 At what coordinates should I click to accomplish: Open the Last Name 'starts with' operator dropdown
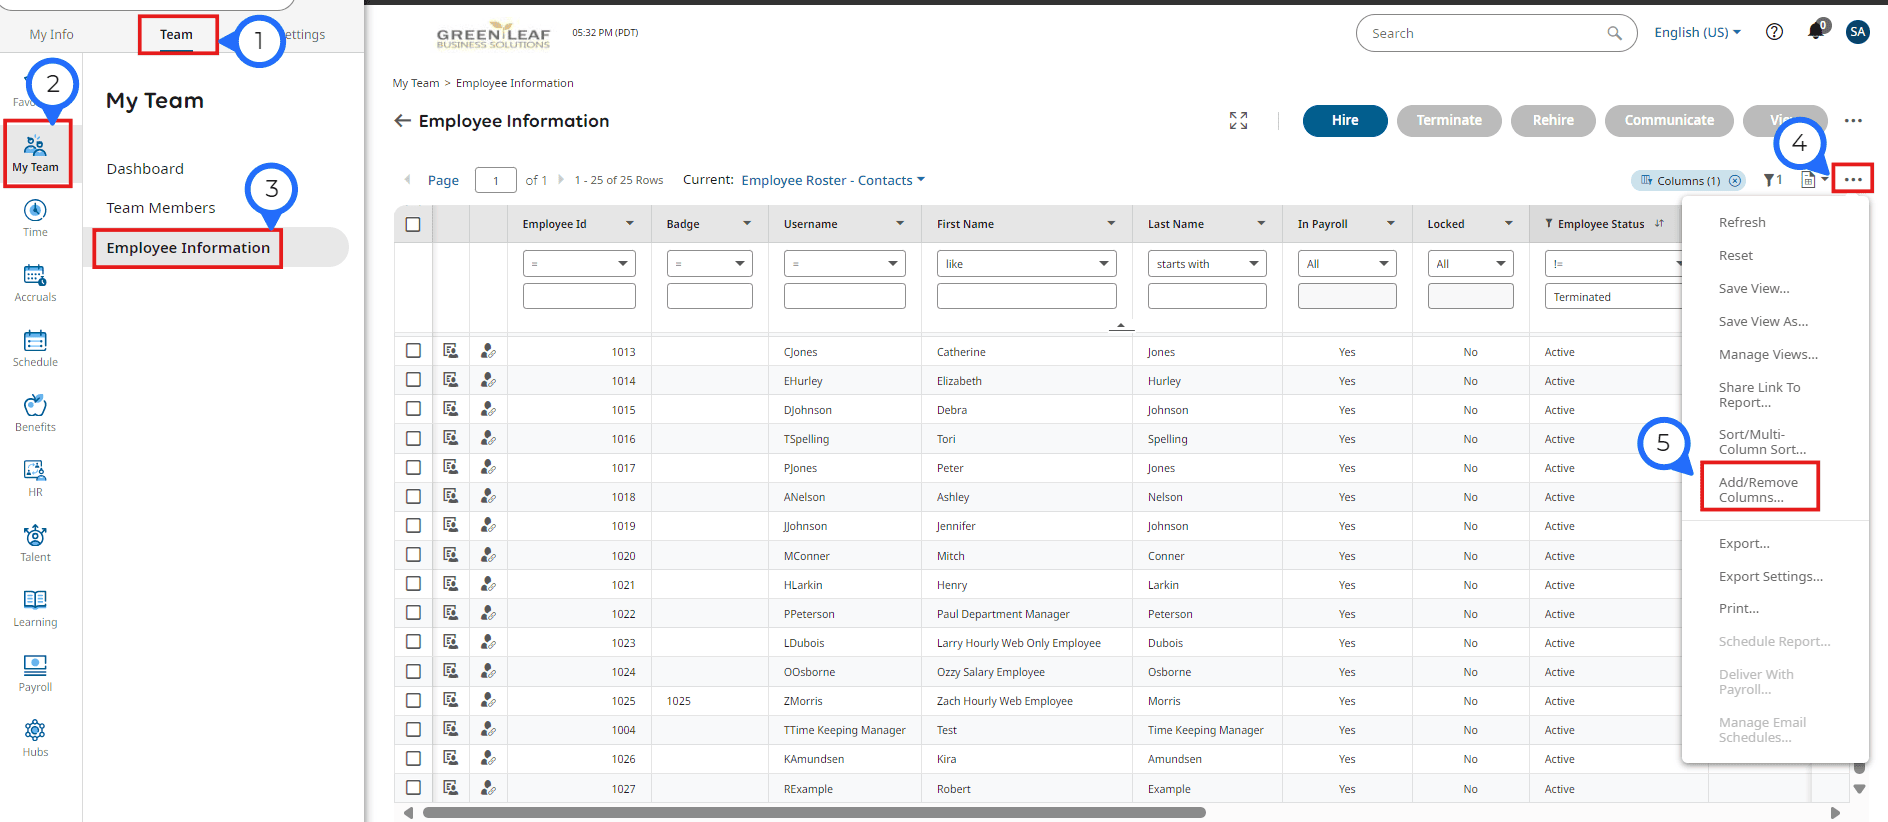click(x=1207, y=264)
